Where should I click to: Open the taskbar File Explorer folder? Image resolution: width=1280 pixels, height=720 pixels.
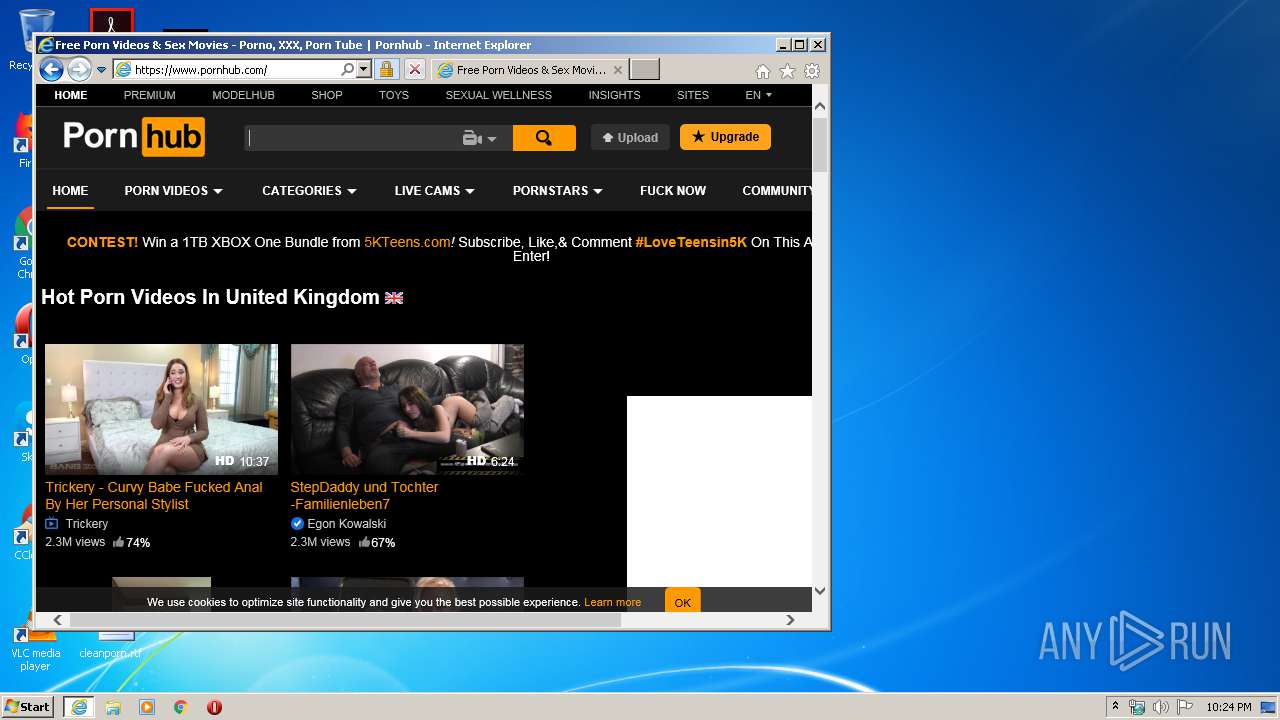[x=113, y=707]
